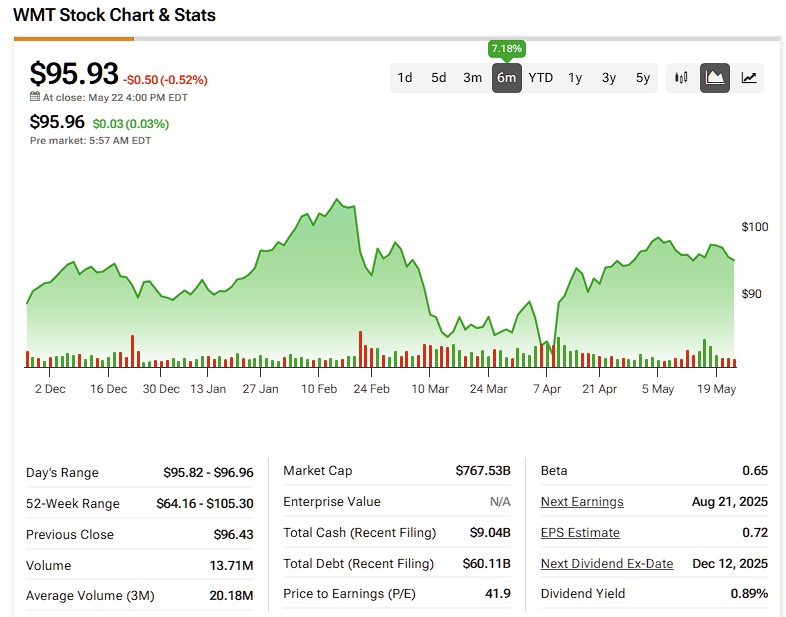Click the EPS Estimate value 0.72
Image resolution: width=786 pixels, height=617 pixels.
[755, 532]
